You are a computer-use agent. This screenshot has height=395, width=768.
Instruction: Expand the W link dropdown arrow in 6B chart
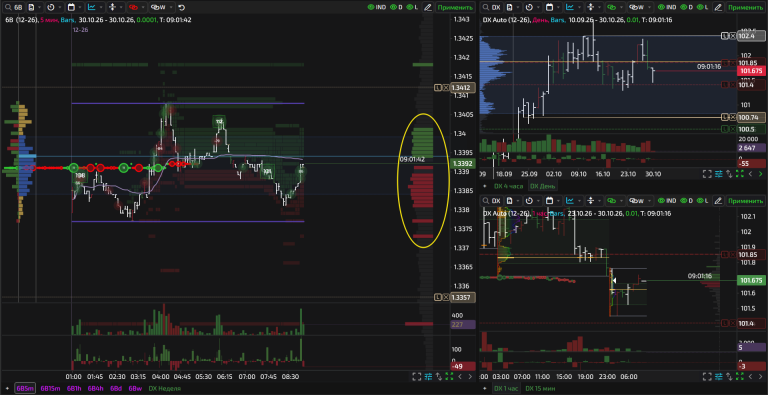click(x=170, y=7)
